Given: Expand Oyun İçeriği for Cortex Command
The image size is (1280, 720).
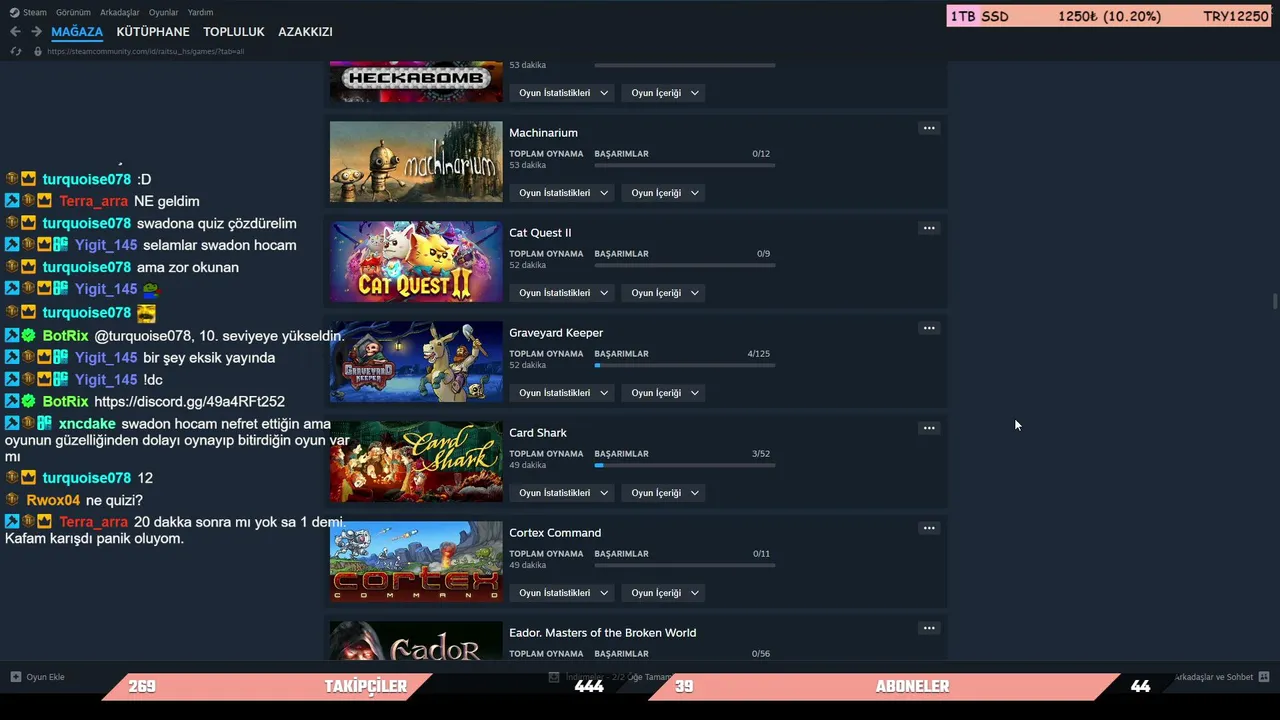Looking at the screenshot, I should 664,593.
